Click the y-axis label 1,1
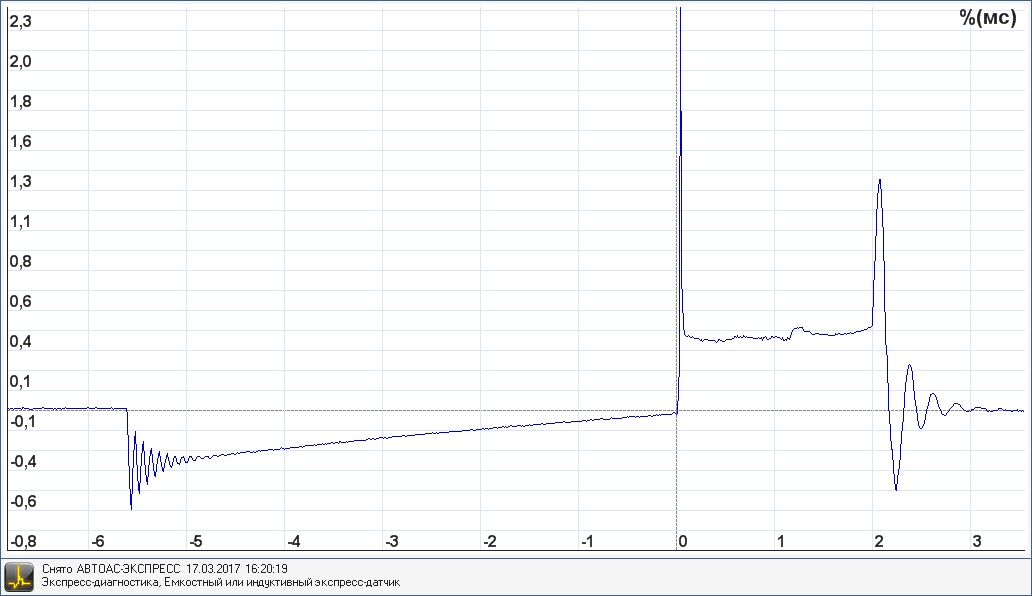Viewport: 1032px width, 596px height. 20,222
